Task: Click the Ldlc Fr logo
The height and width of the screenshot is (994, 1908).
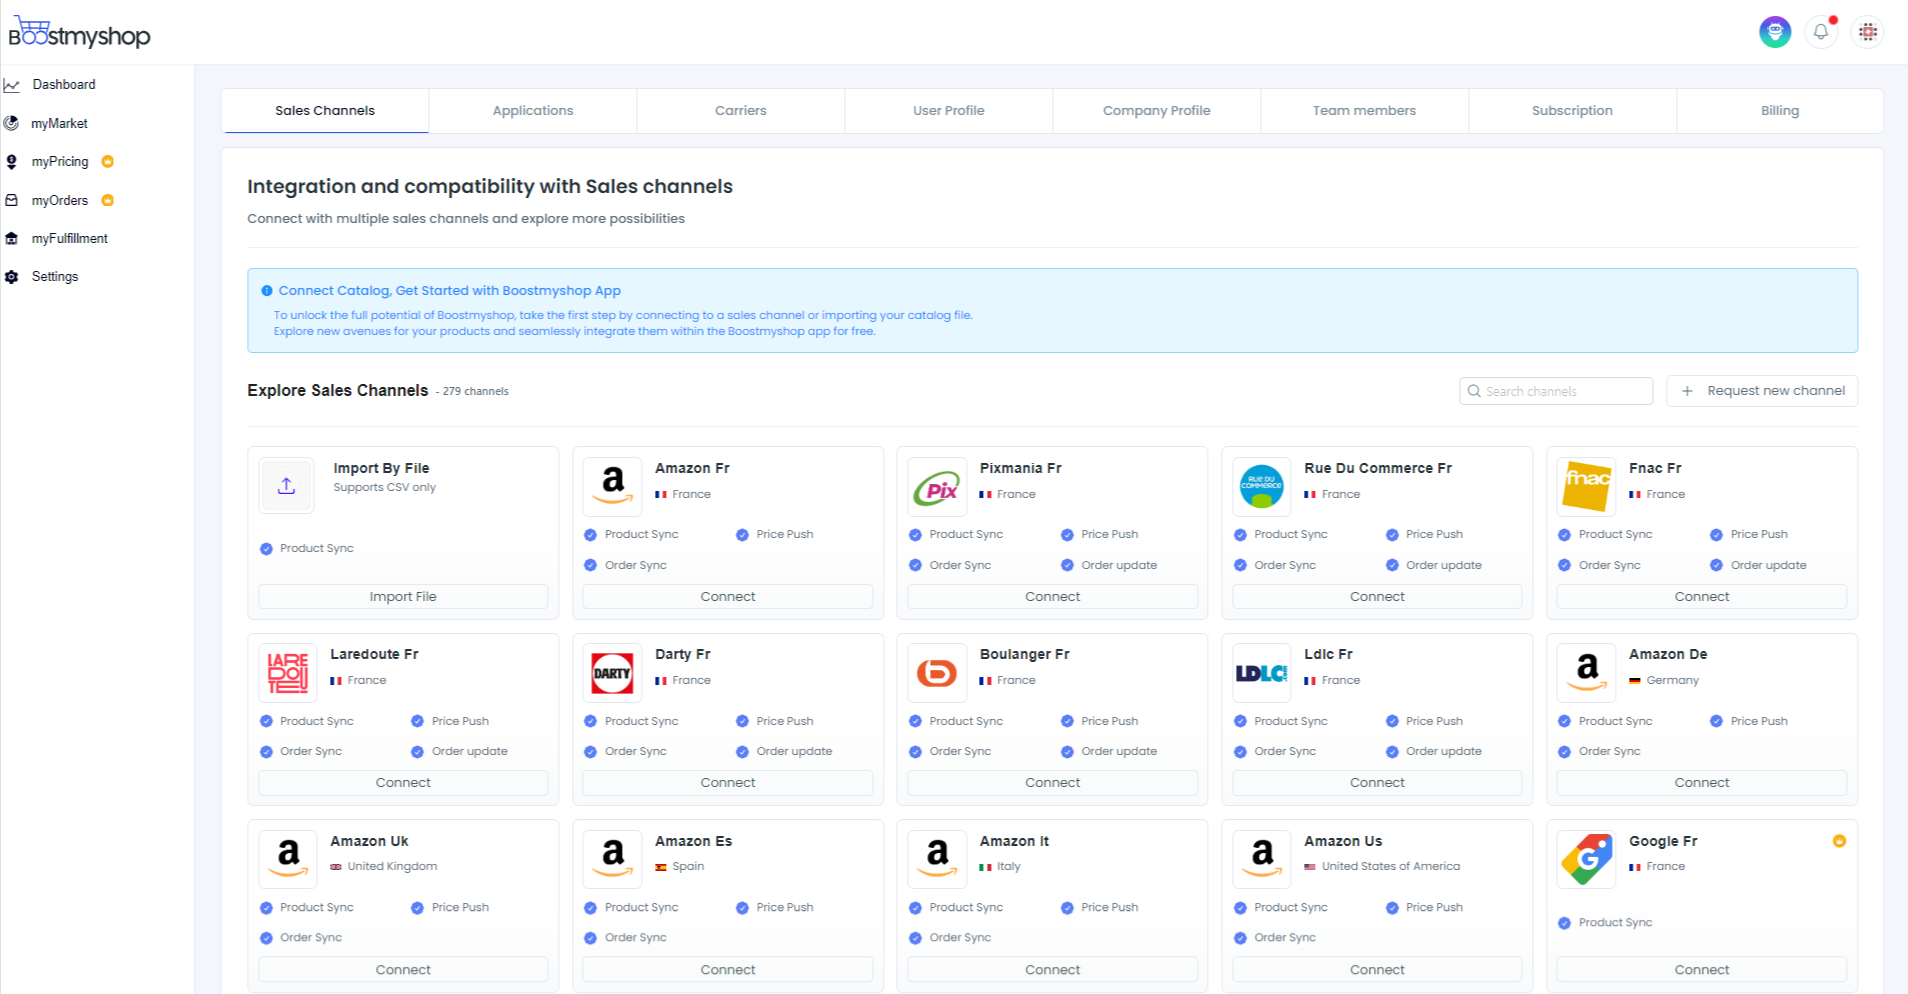Action: click(x=1262, y=673)
